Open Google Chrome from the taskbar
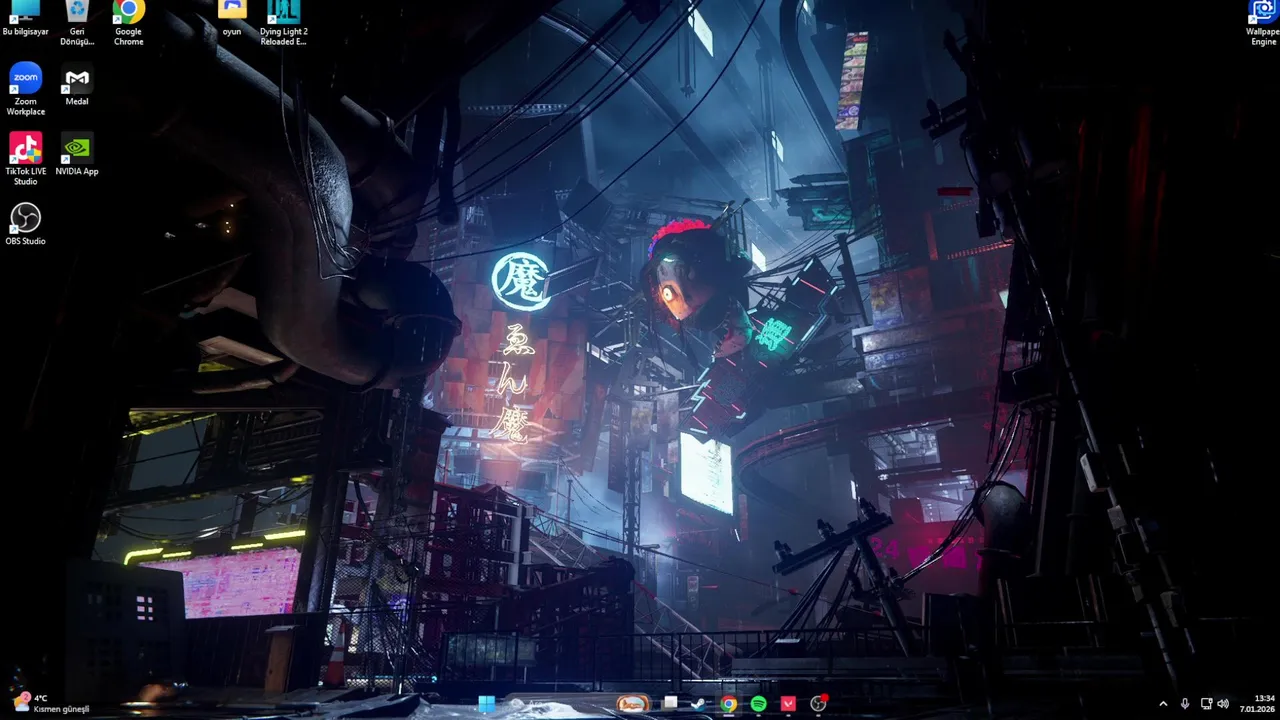Image resolution: width=1280 pixels, height=720 pixels. (x=729, y=704)
